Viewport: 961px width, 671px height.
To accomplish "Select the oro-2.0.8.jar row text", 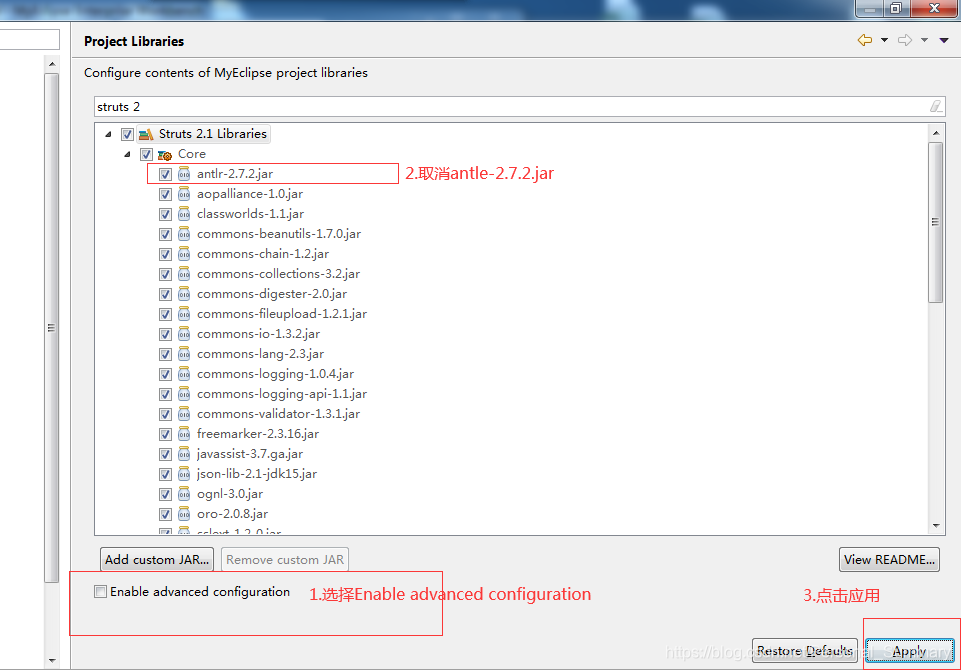I will click(232, 514).
